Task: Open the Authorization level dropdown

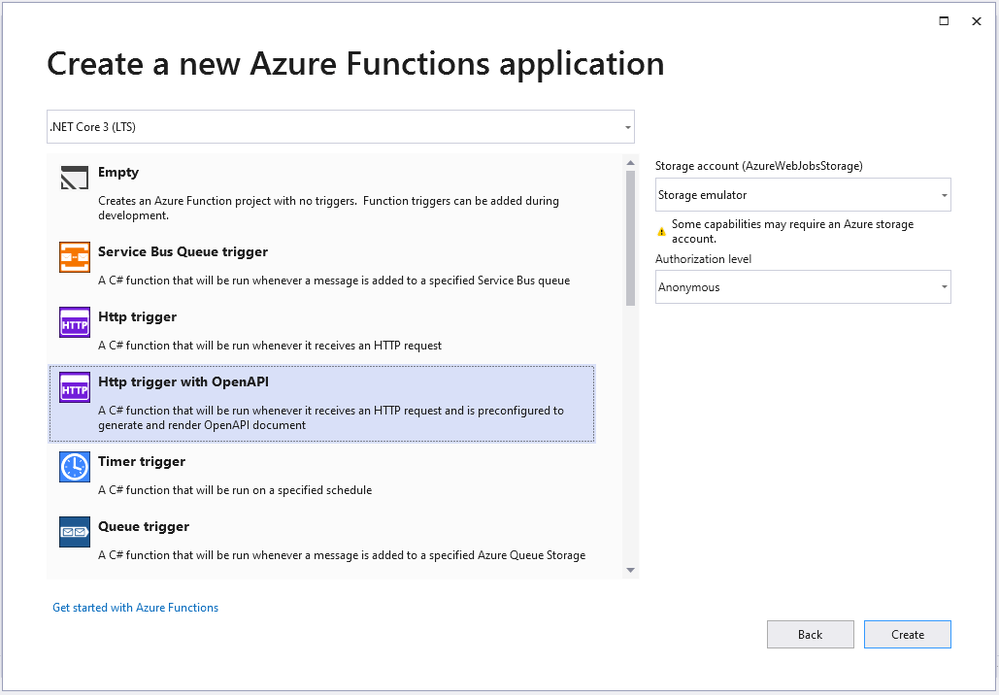Action: (x=802, y=287)
